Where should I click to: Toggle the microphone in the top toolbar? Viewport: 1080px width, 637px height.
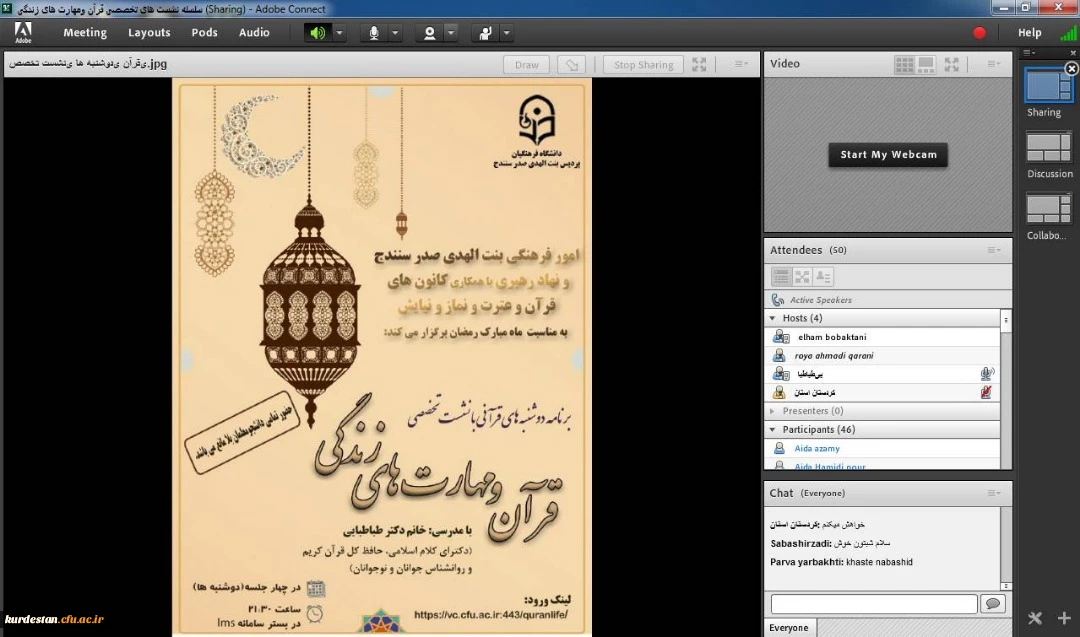pyautogui.click(x=374, y=33)
